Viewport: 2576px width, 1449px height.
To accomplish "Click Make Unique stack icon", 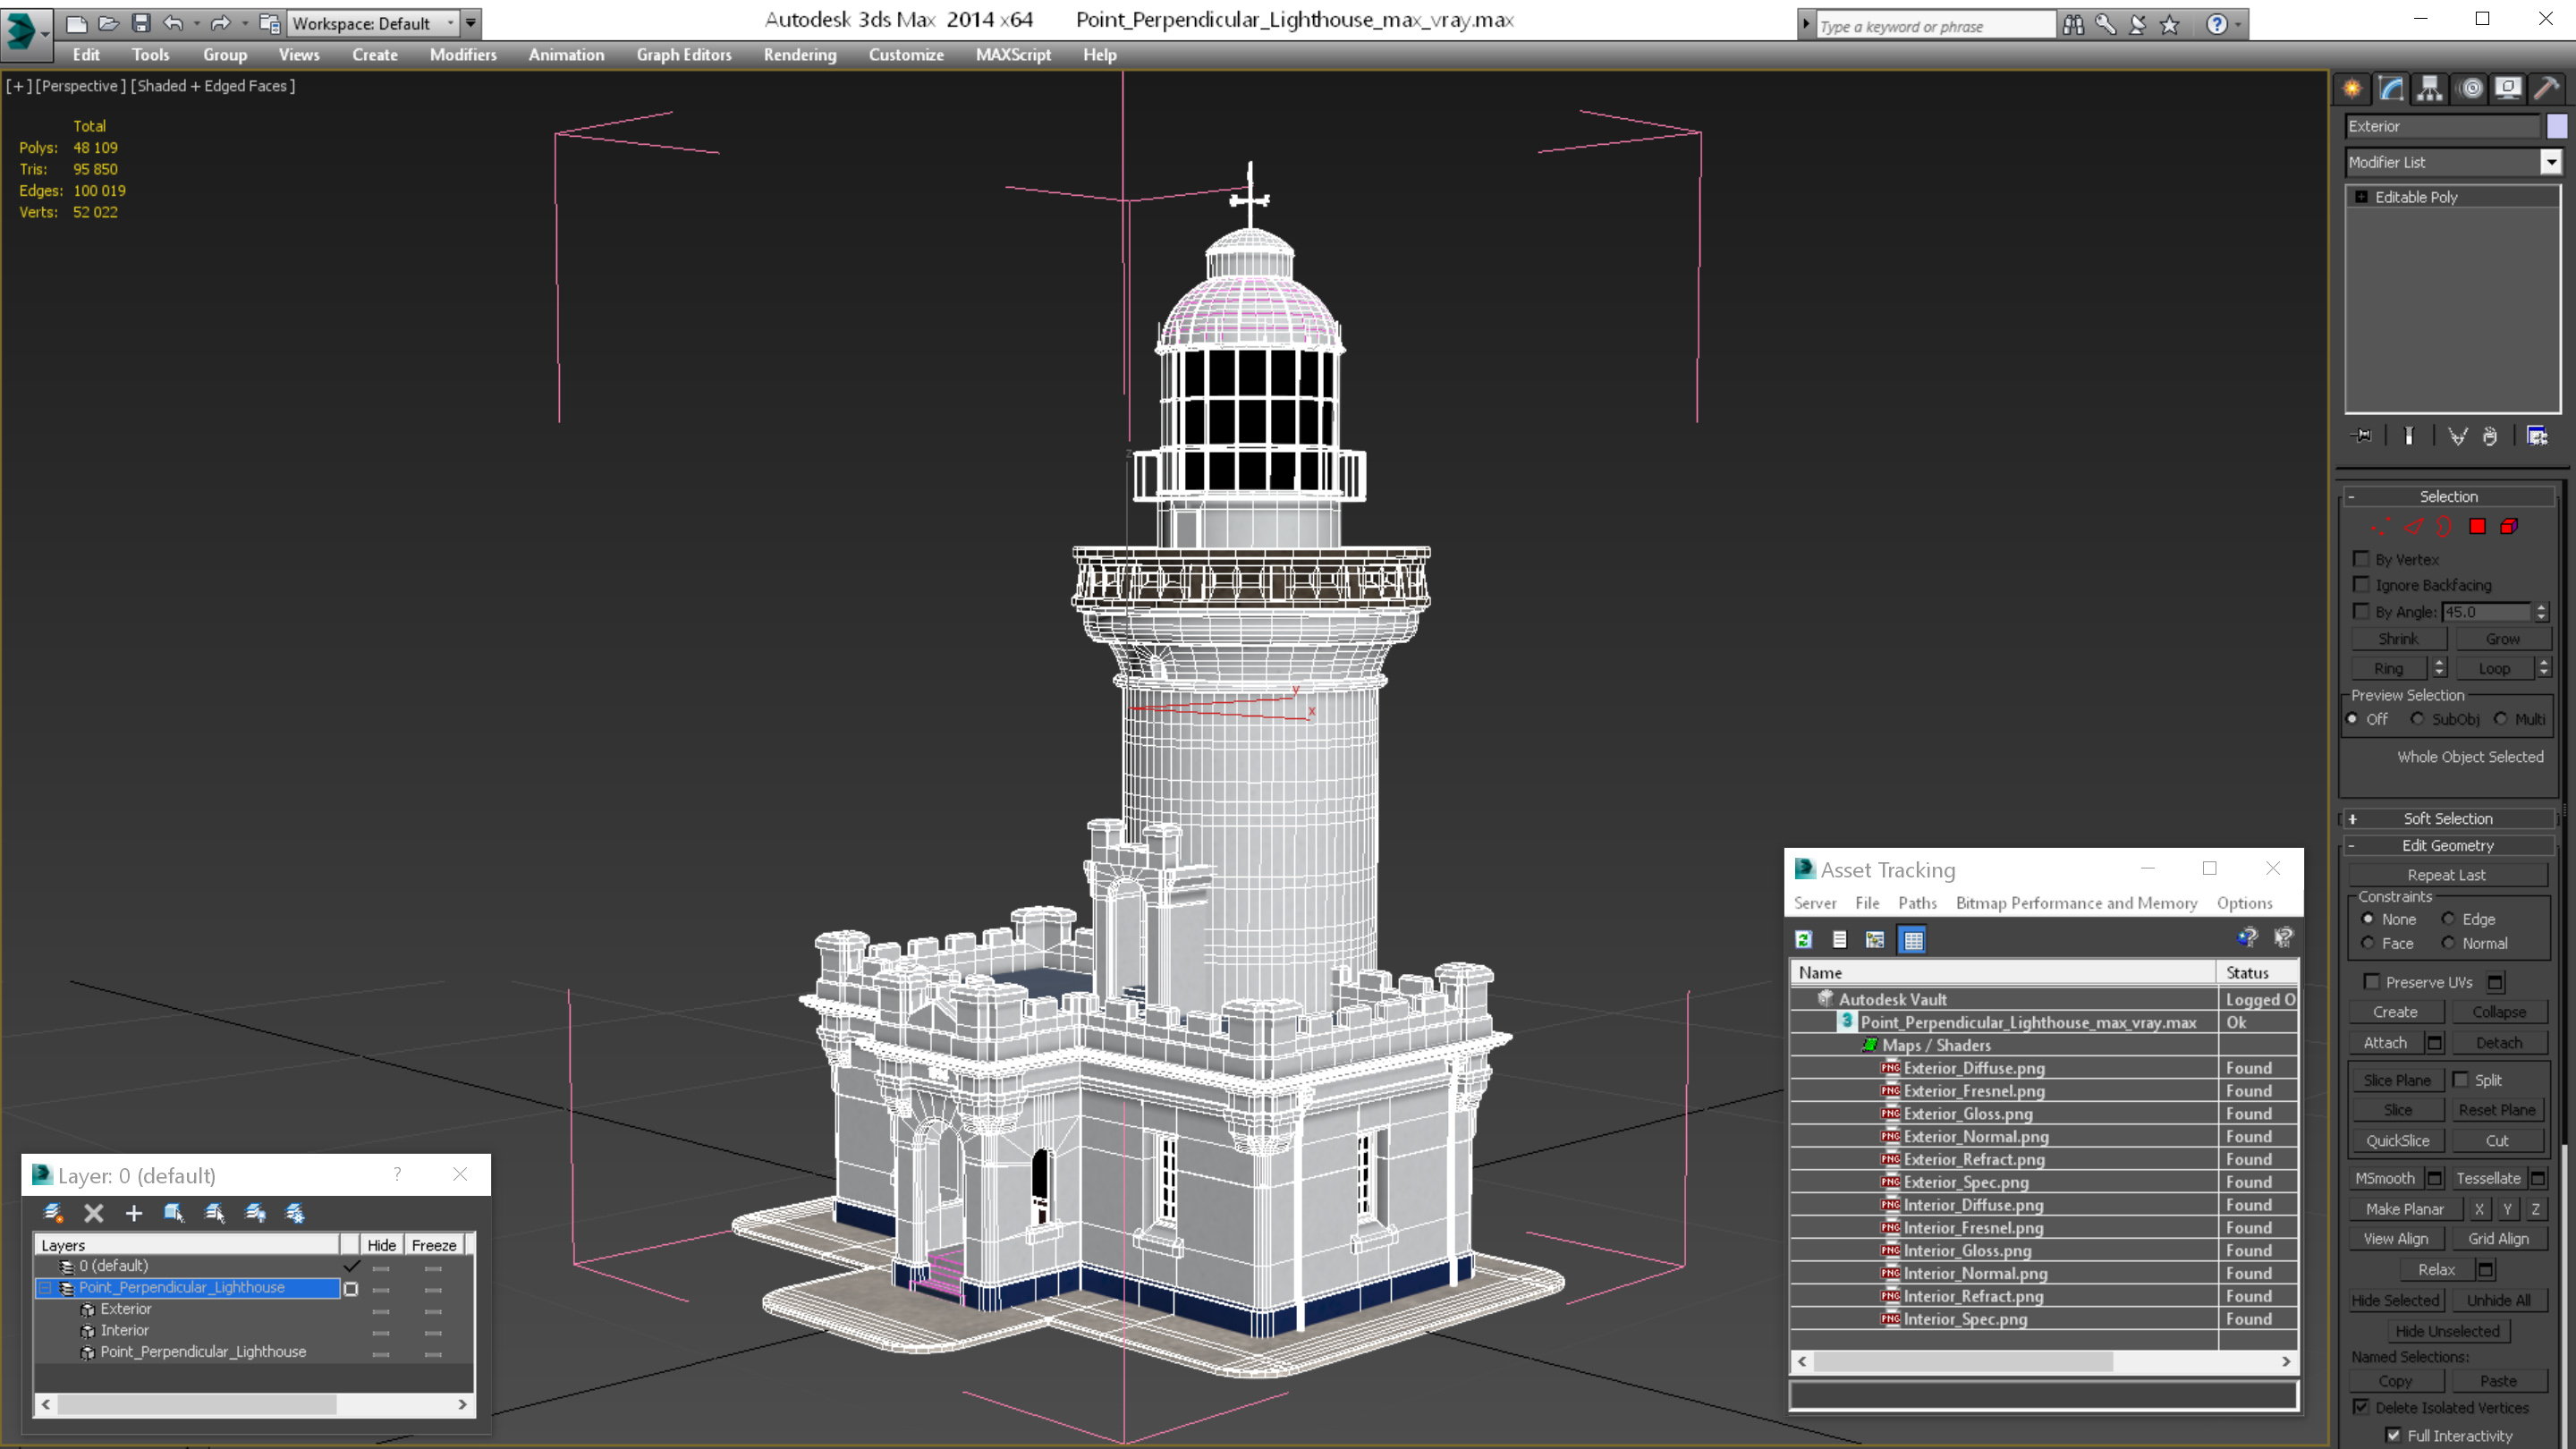I will 2457,436.
